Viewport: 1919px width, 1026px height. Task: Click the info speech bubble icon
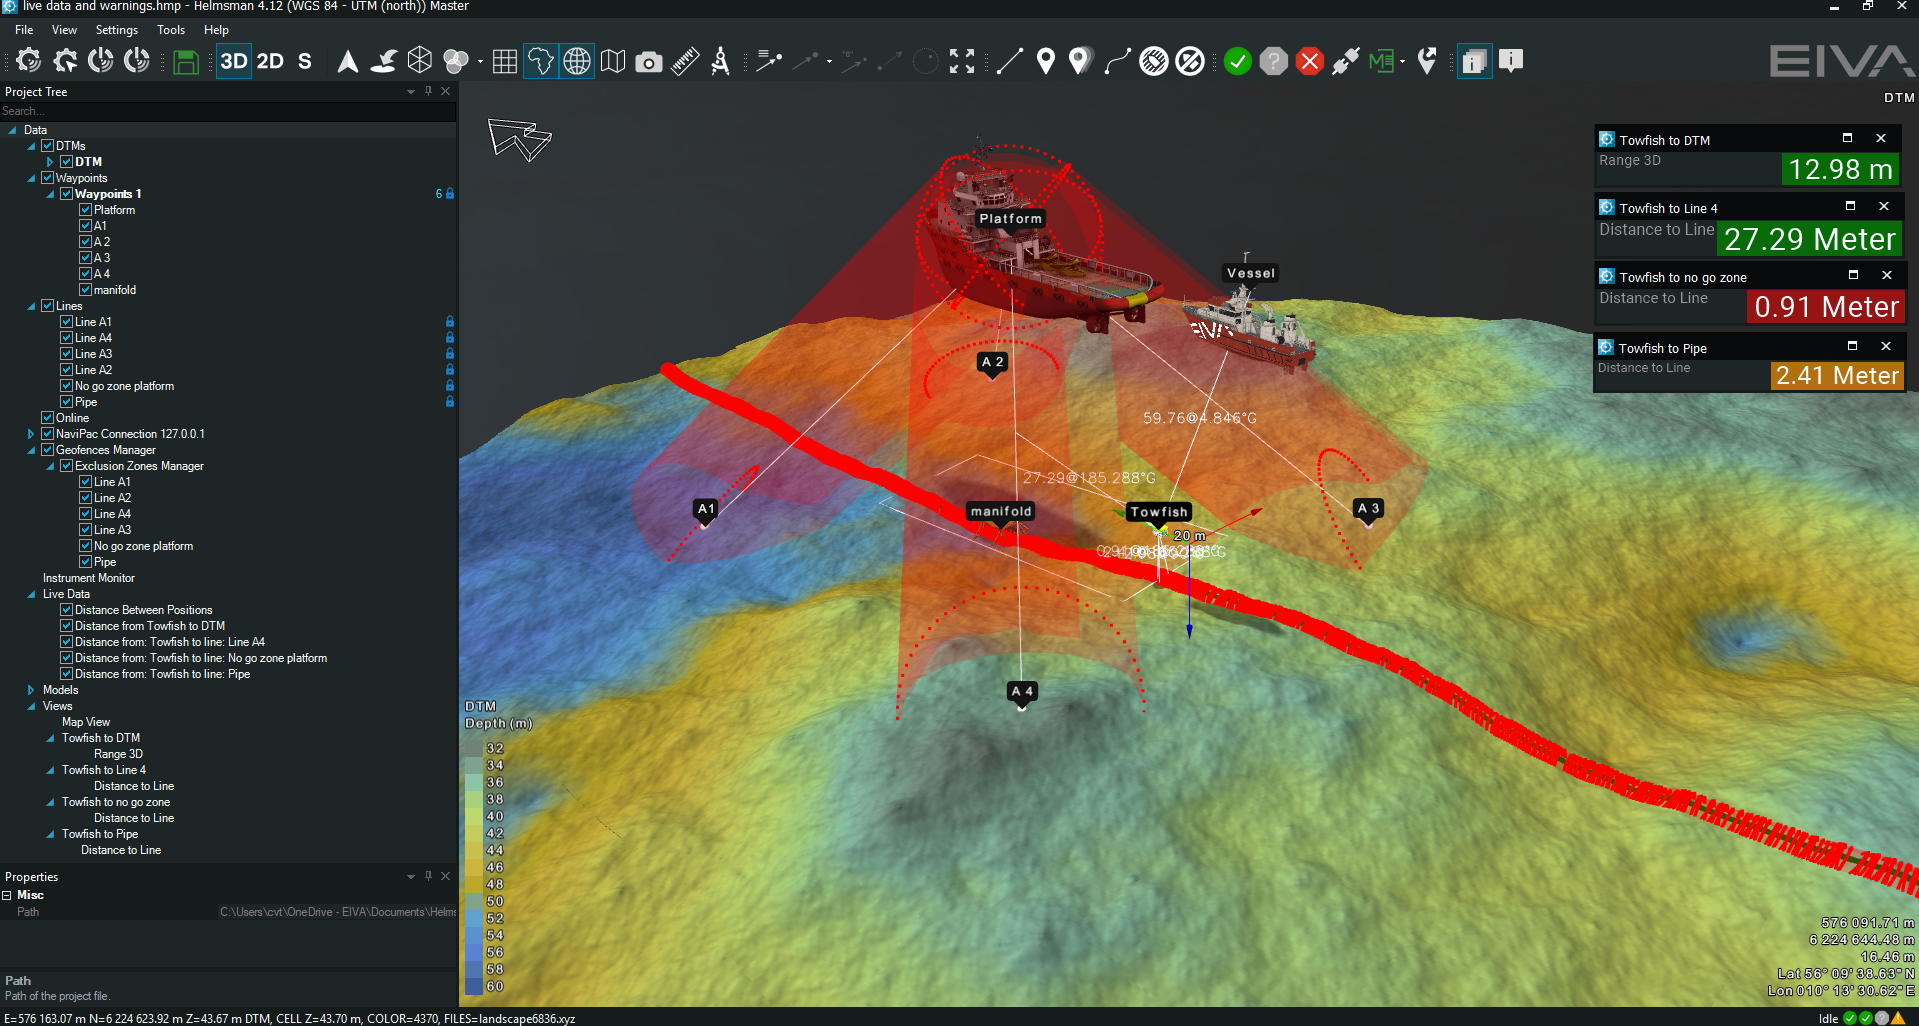pyautogui.click(x=1511, y=62)
